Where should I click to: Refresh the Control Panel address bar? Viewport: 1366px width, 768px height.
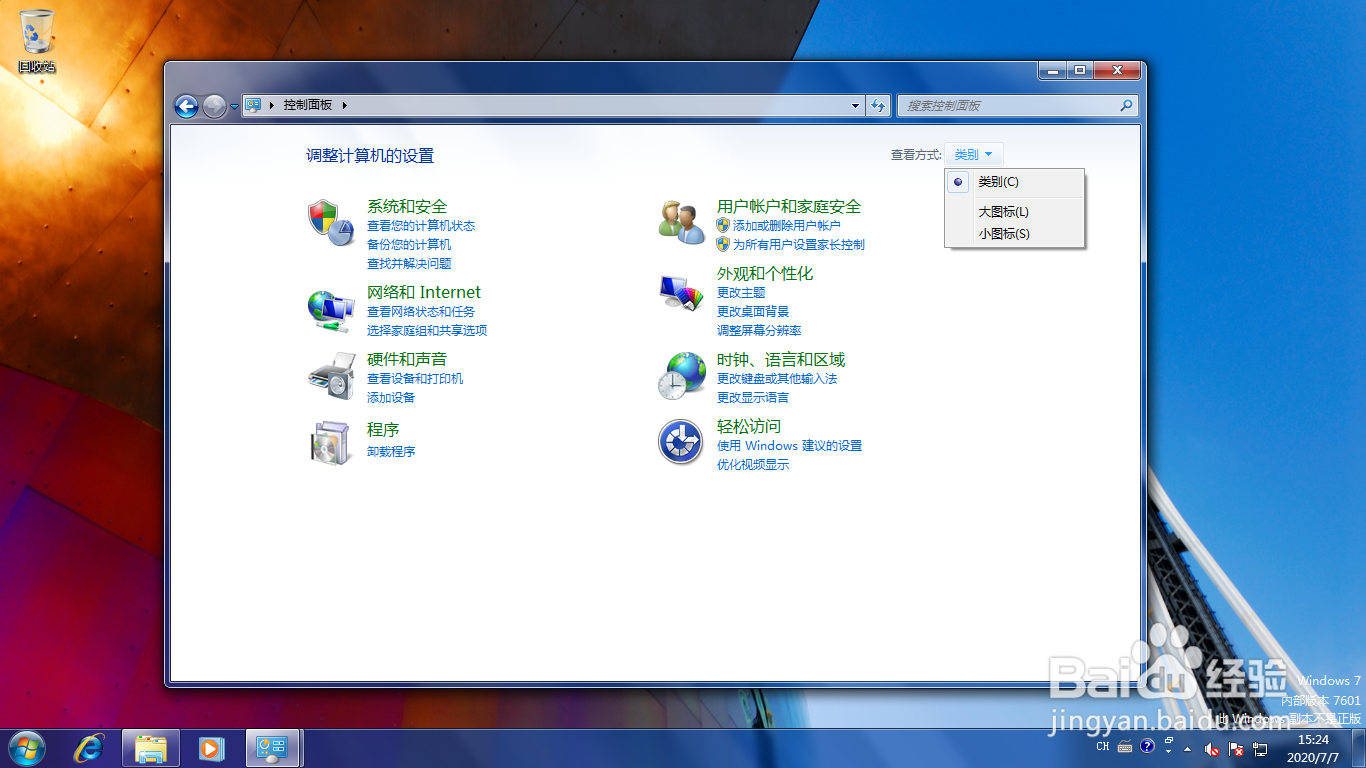point(878,105)
